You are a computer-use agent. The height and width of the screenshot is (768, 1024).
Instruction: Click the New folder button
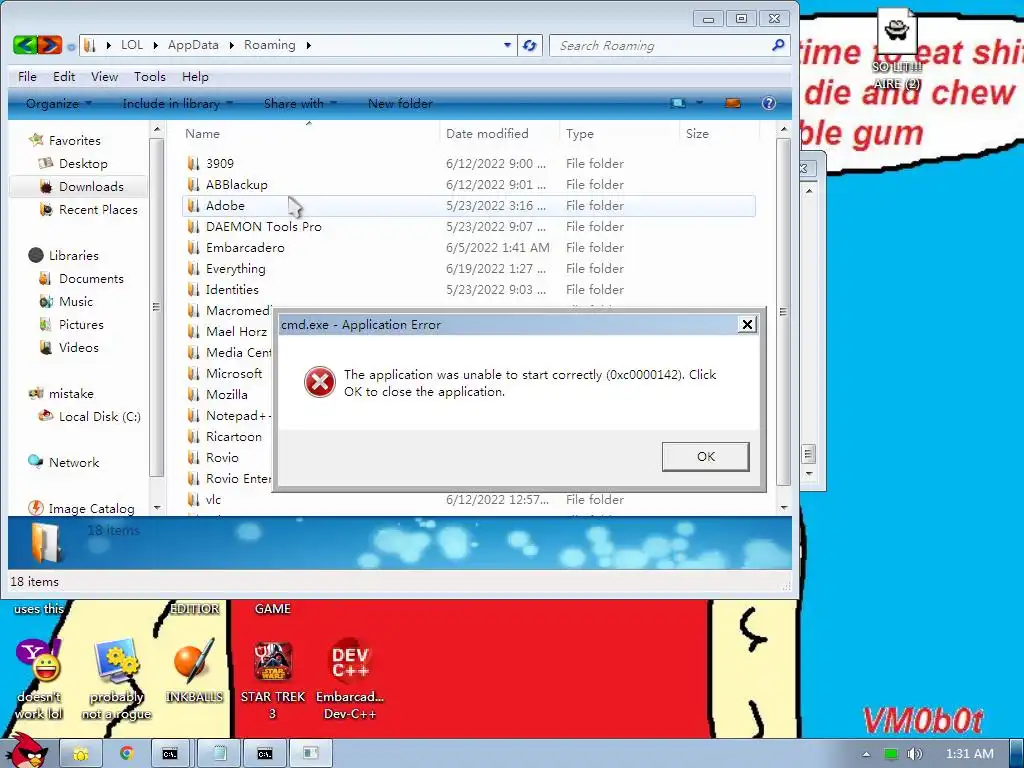click(x=400, y=103)
